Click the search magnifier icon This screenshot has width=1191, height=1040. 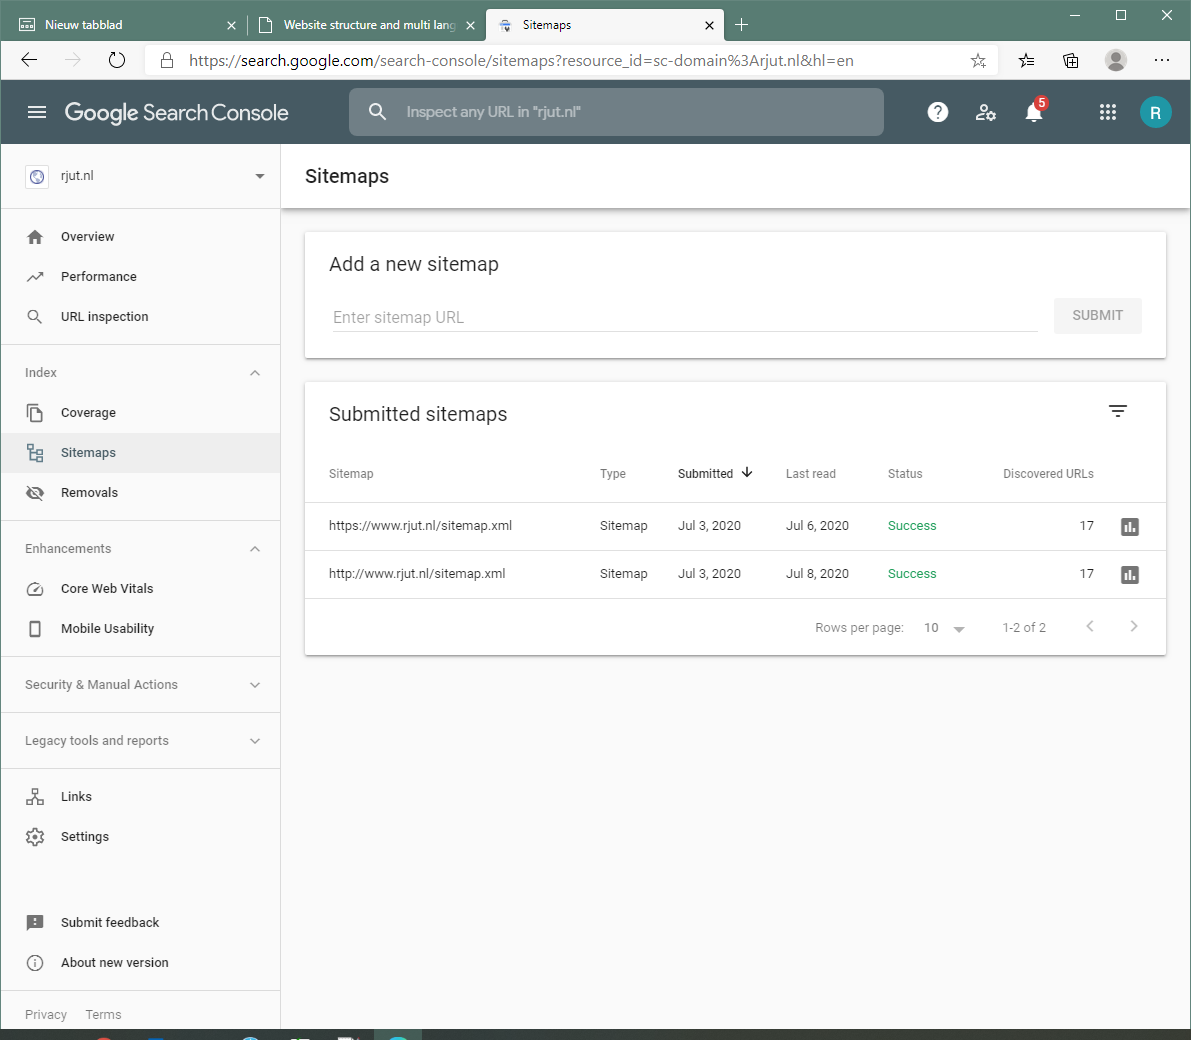(378, 112)
